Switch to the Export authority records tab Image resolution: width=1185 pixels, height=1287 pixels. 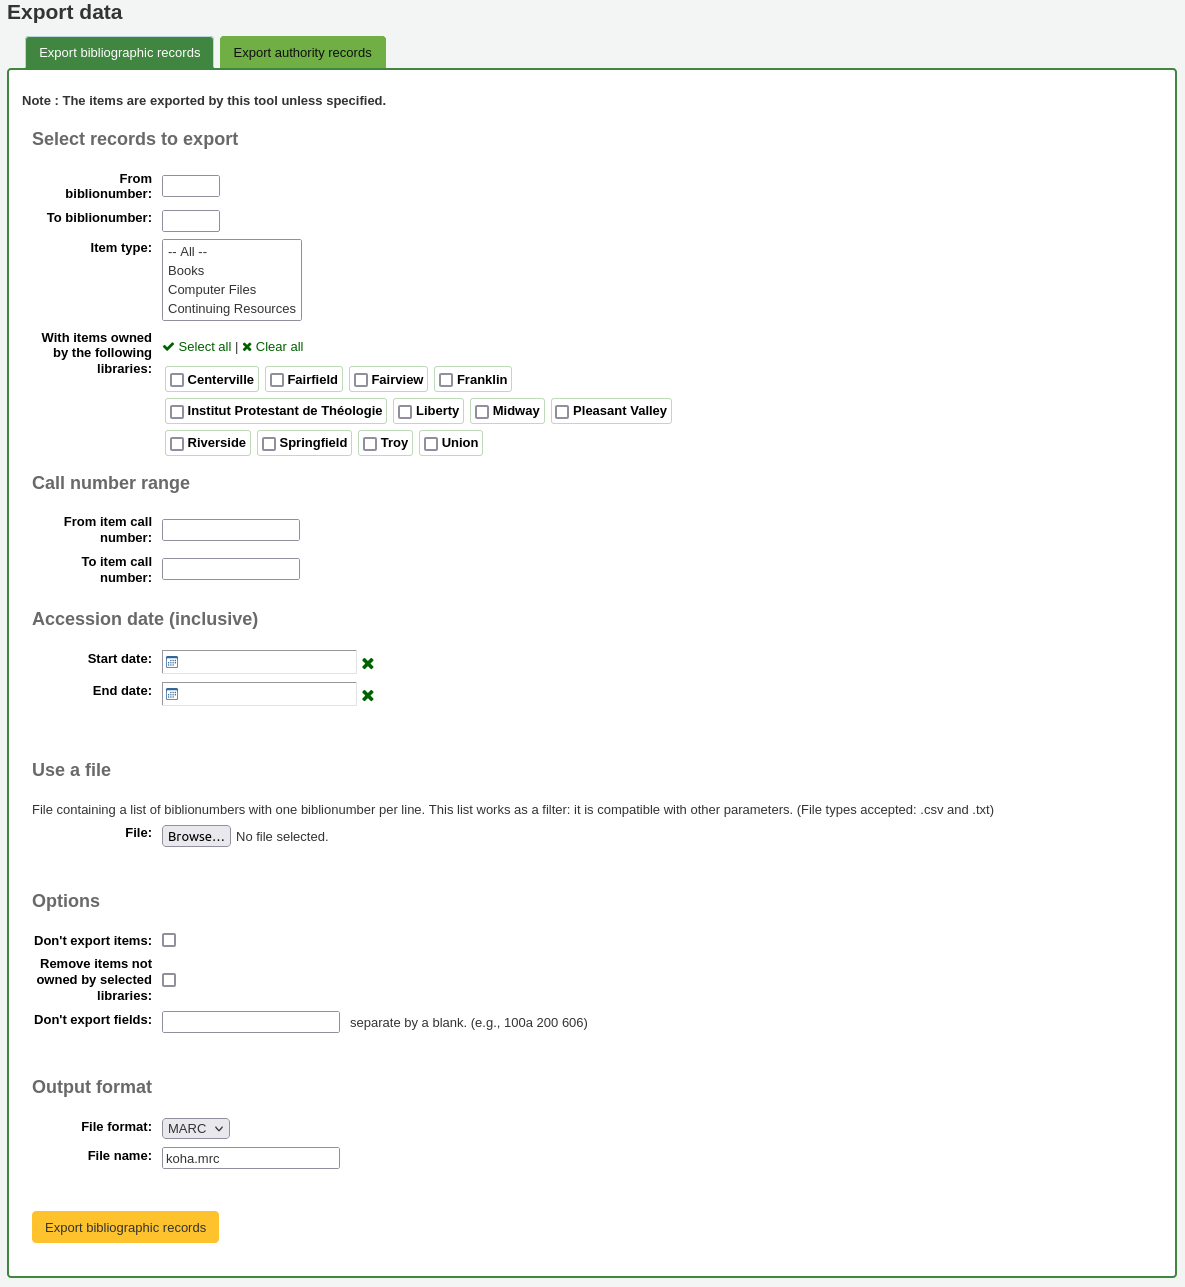click(302, 52)
